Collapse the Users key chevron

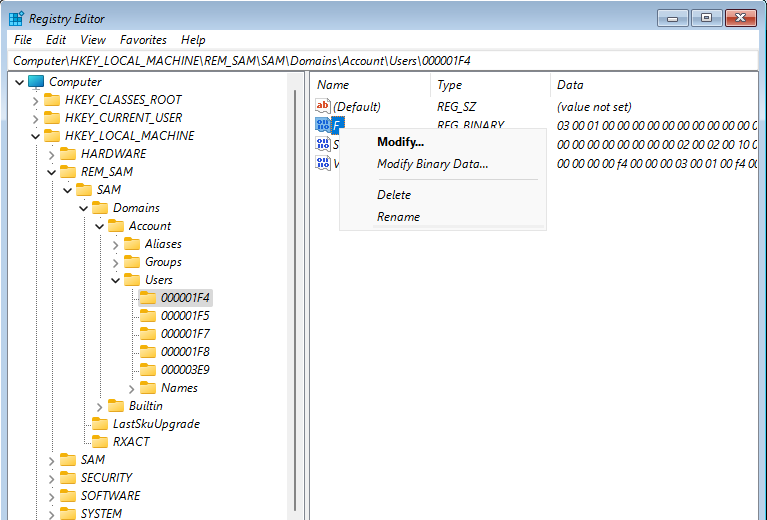click(115, 281)
